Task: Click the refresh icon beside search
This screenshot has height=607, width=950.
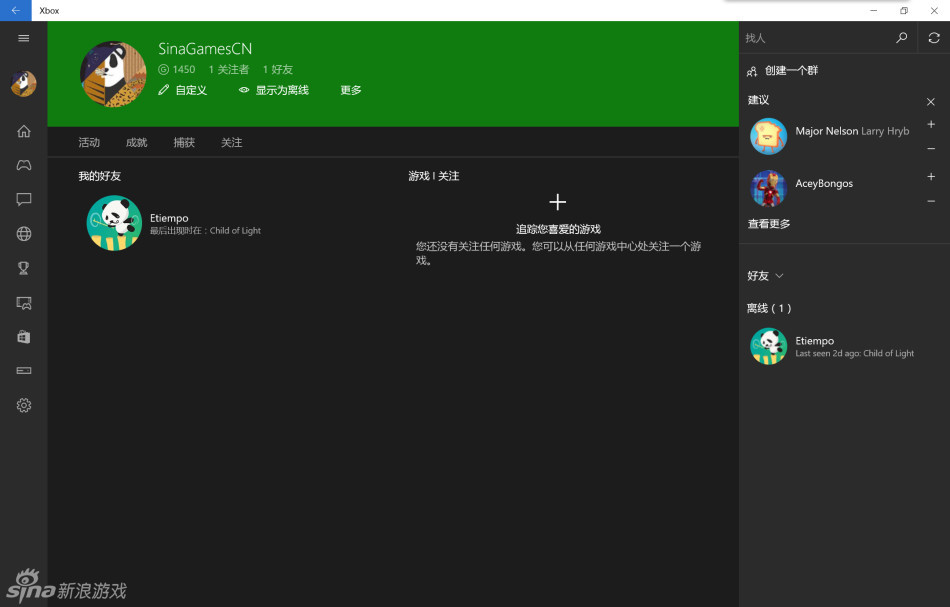Action: click(933, 38)
